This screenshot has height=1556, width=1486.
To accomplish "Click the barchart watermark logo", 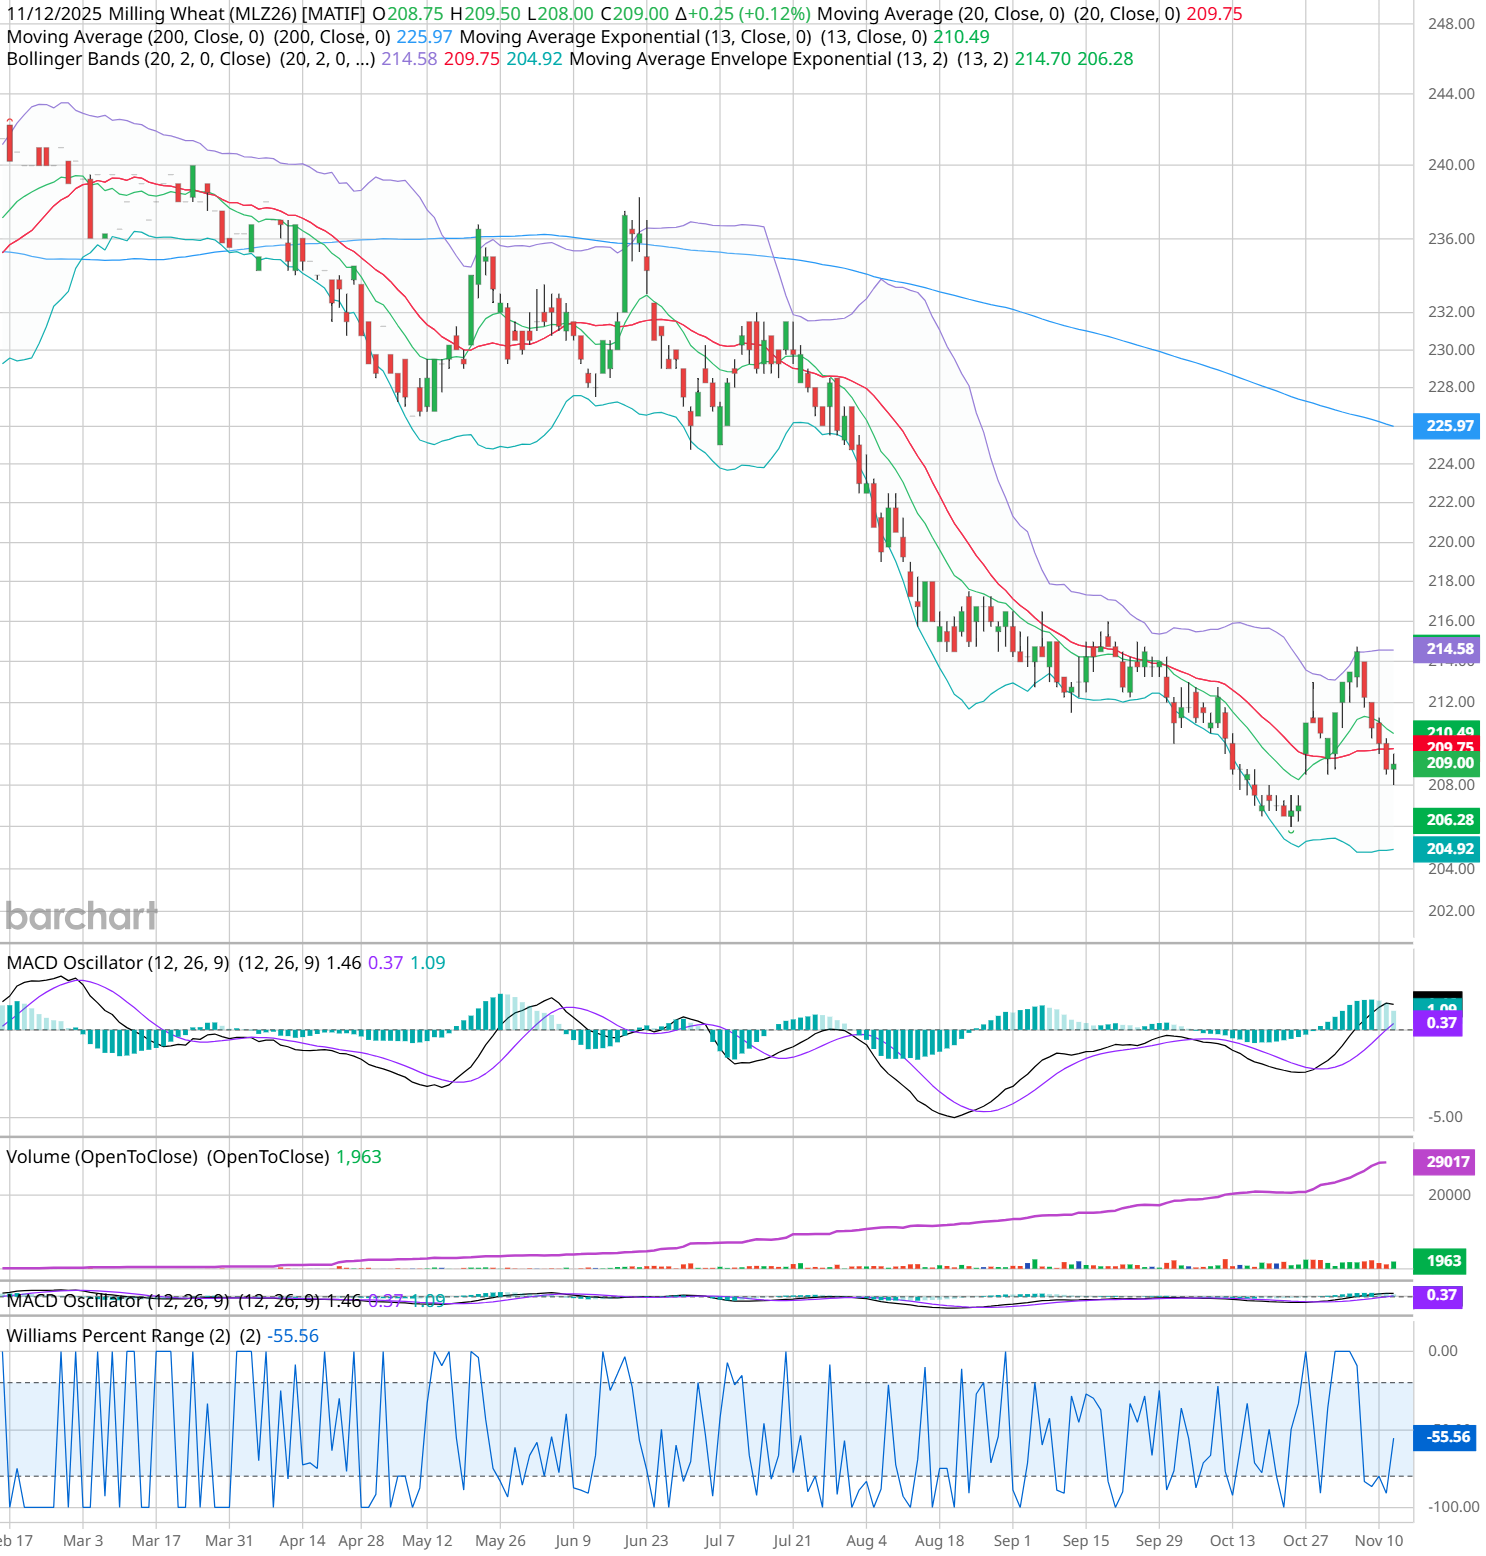I will point(81,916).
